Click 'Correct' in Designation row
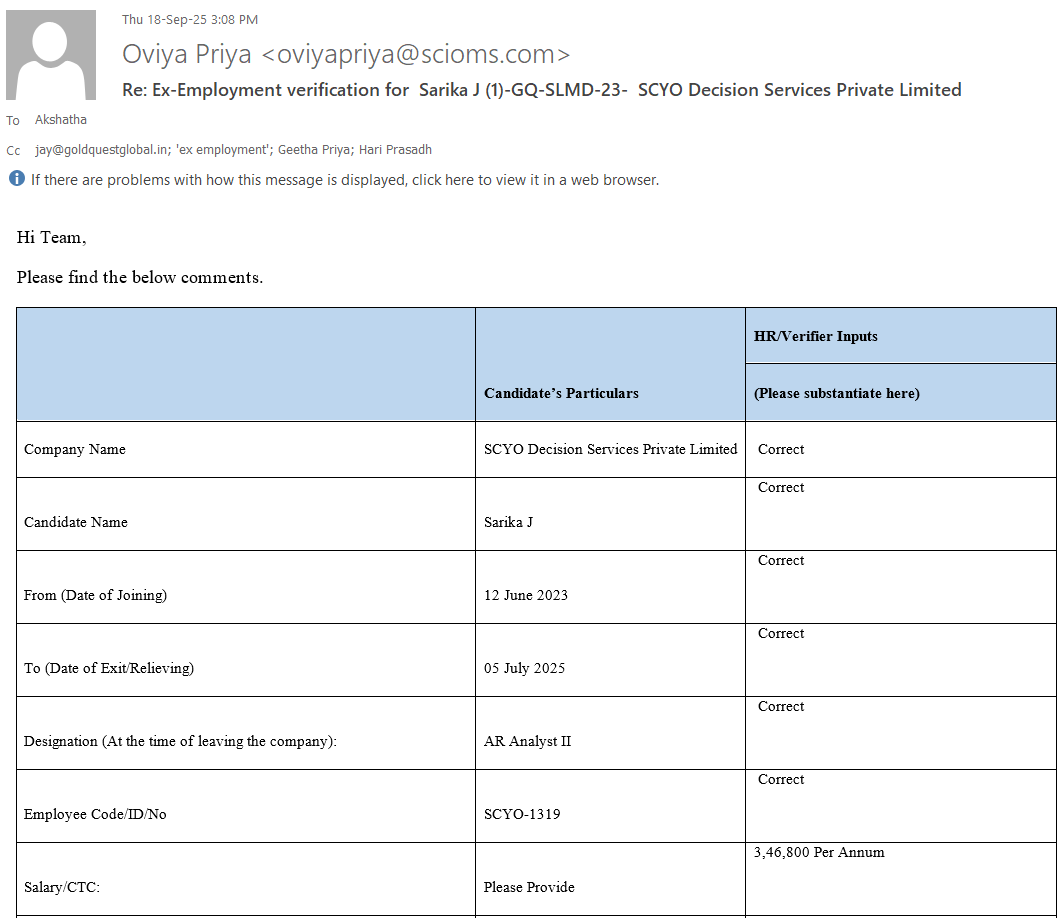 pos(781,707)
